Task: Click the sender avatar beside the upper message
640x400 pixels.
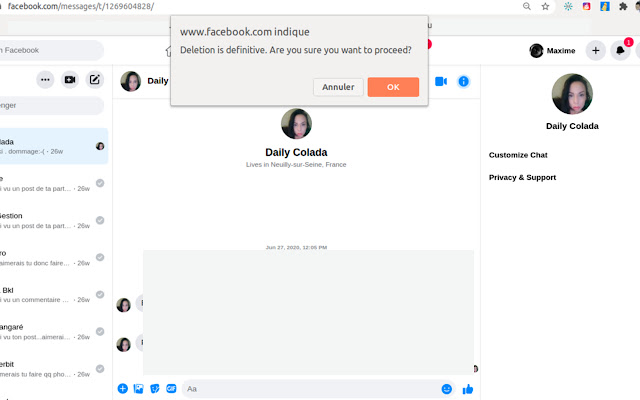Action: tap(123, 304)
